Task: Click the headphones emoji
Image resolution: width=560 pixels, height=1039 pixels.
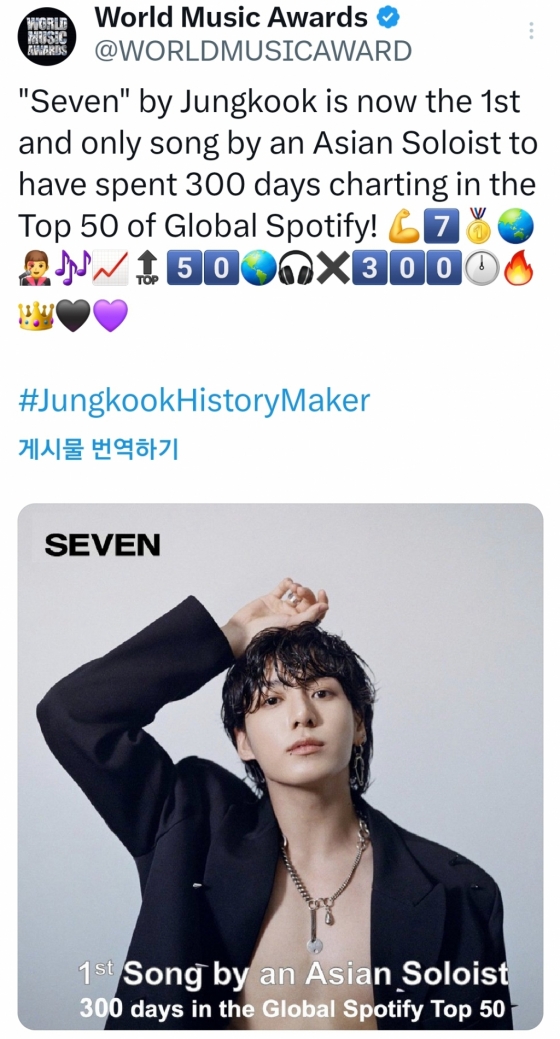Action: [x=296, y=270]
